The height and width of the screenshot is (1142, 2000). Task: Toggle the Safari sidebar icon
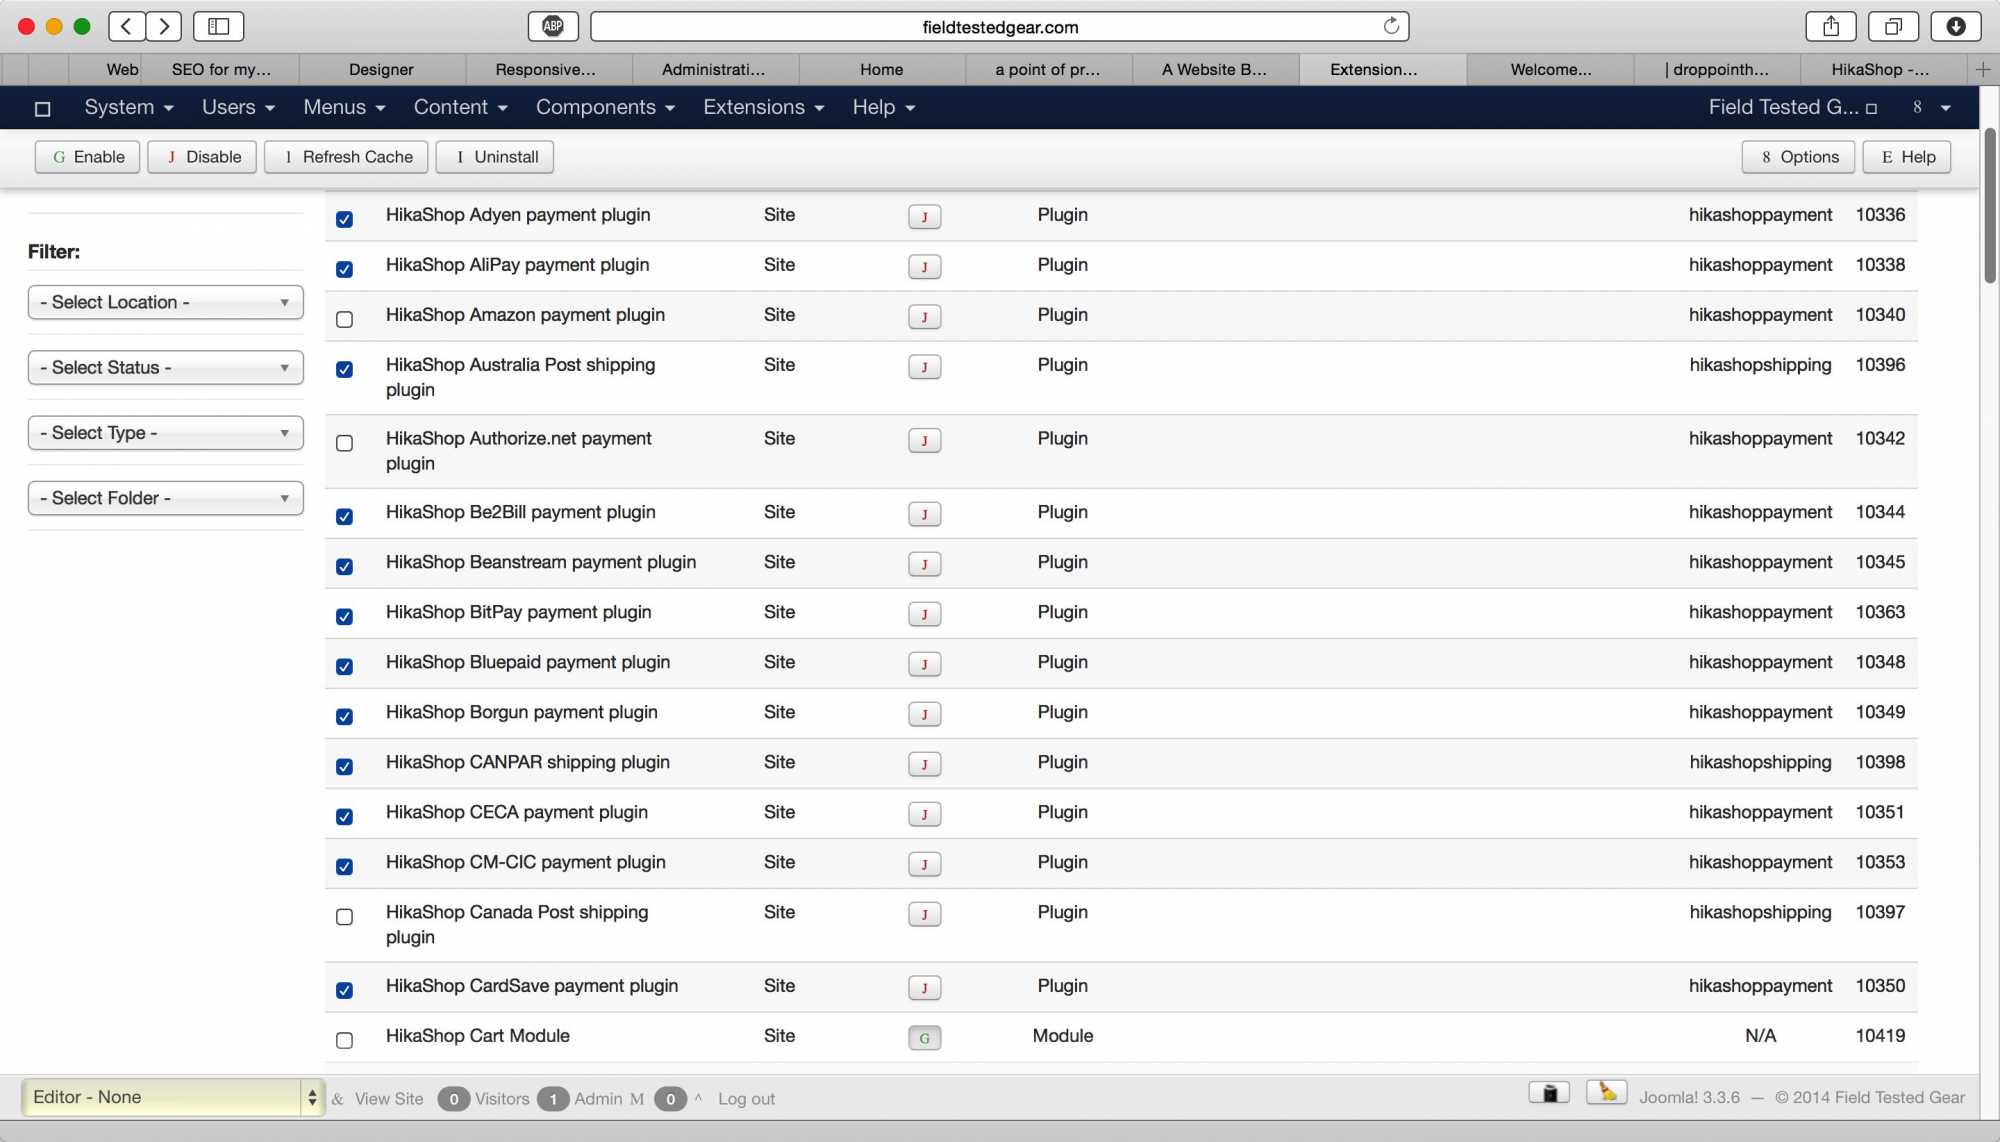point(218,27)
